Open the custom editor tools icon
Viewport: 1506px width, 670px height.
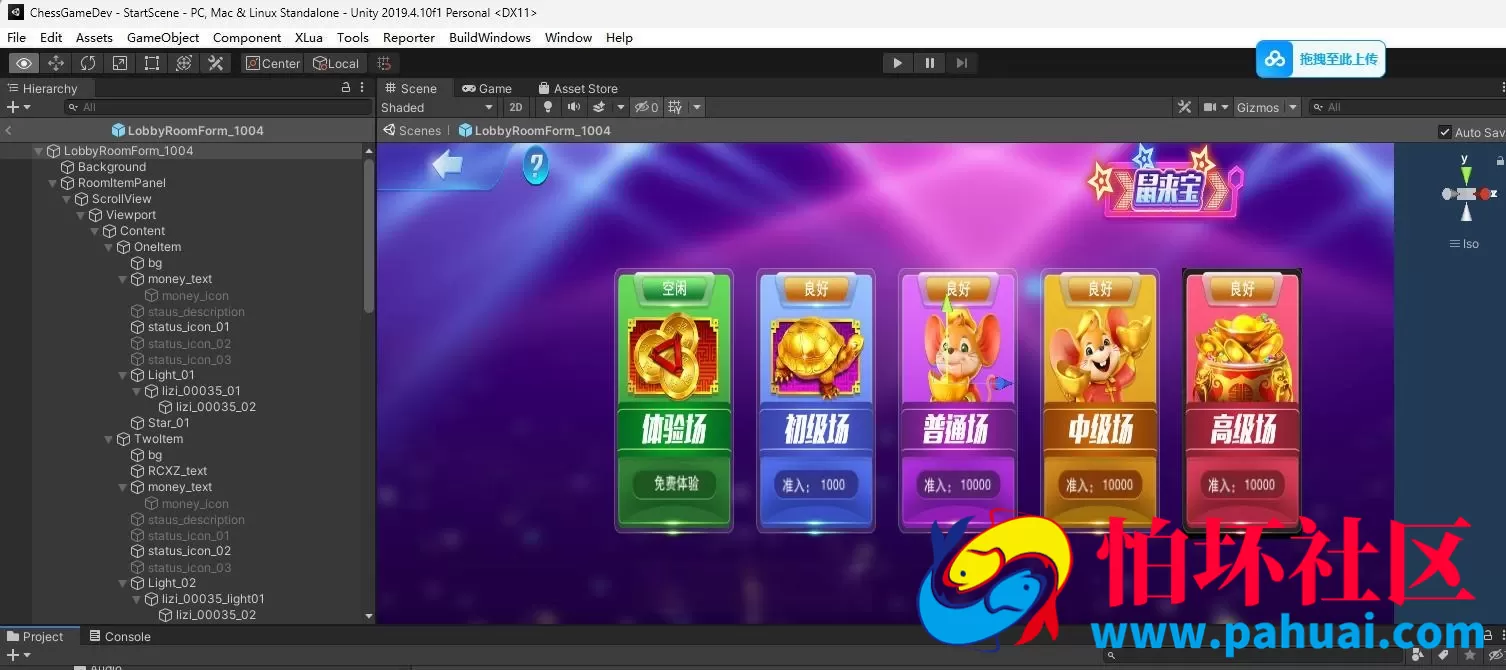(216, 63)
